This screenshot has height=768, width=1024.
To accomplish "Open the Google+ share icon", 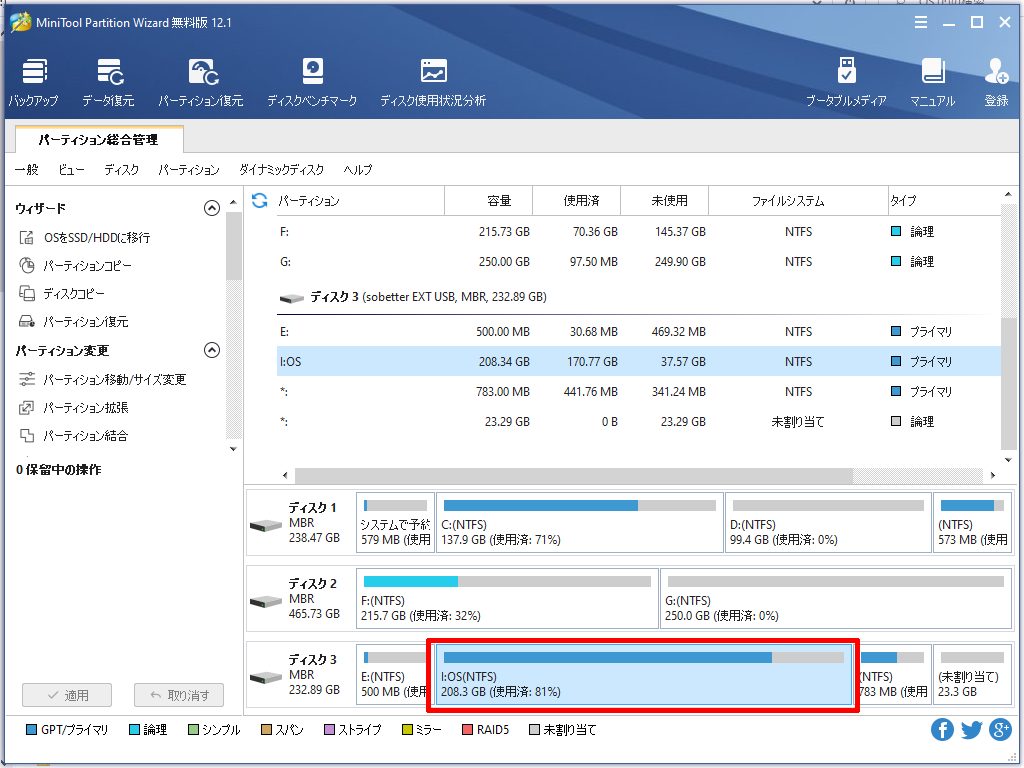I will tap(1000, 729).
